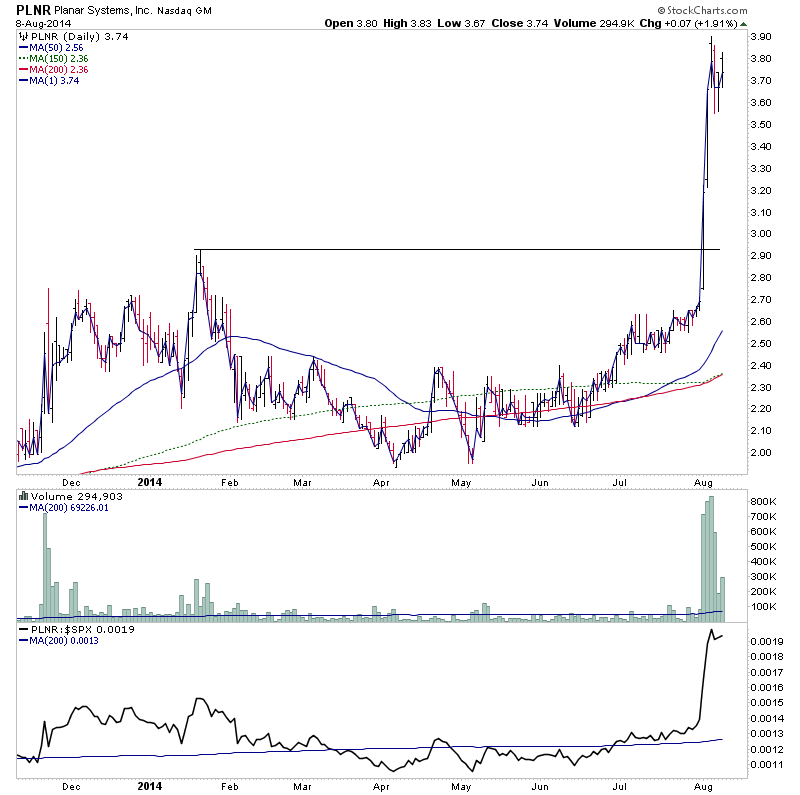The image size is (800, 795).
Task: Click the Chg +0.07 (+1.91%) value
Action: [x=688, y=23]
